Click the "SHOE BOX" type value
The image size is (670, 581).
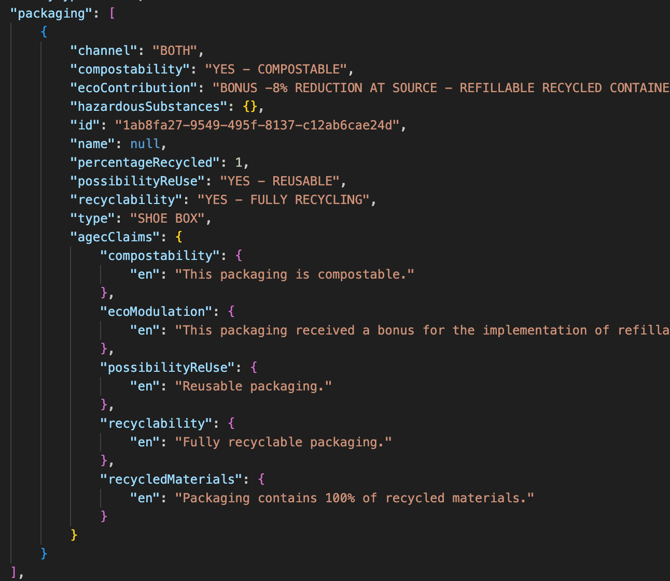point(166,218)
